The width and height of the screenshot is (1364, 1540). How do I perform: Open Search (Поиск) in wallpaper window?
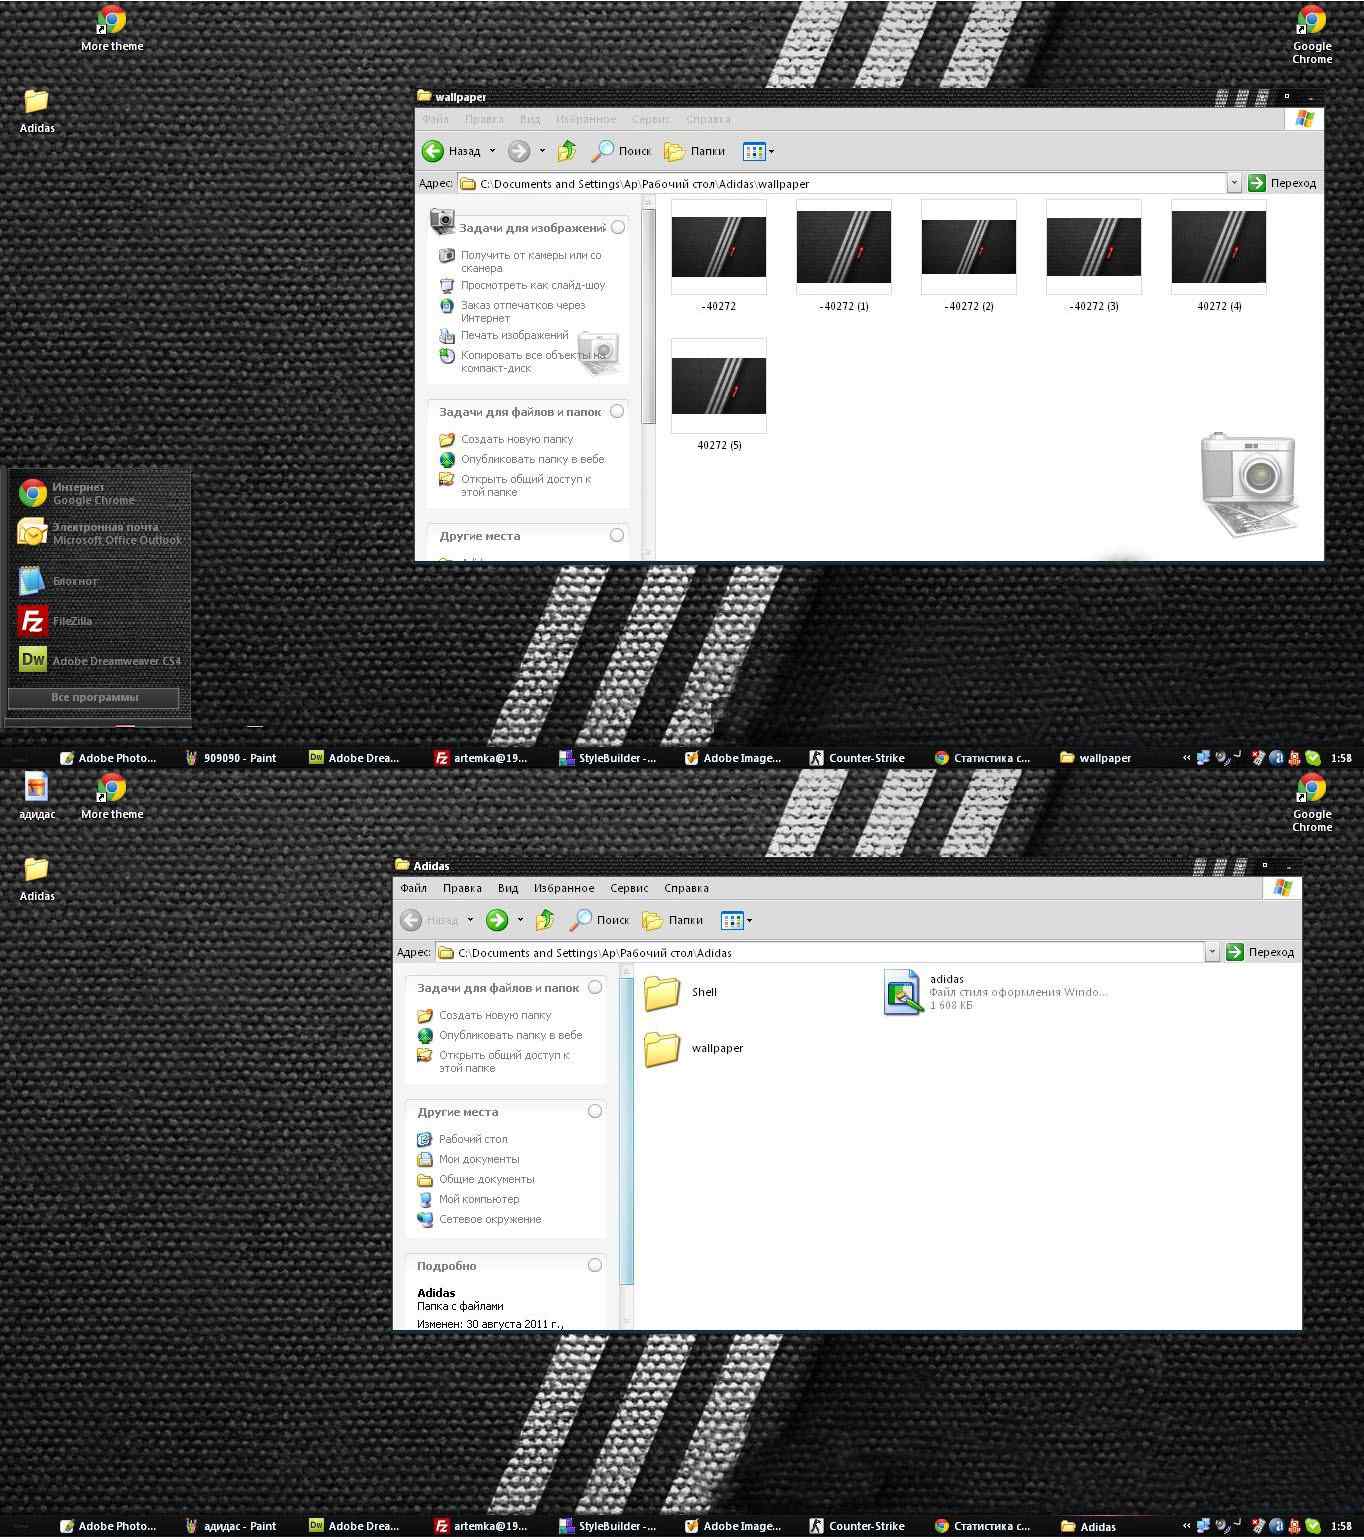[x=621, y=151]
